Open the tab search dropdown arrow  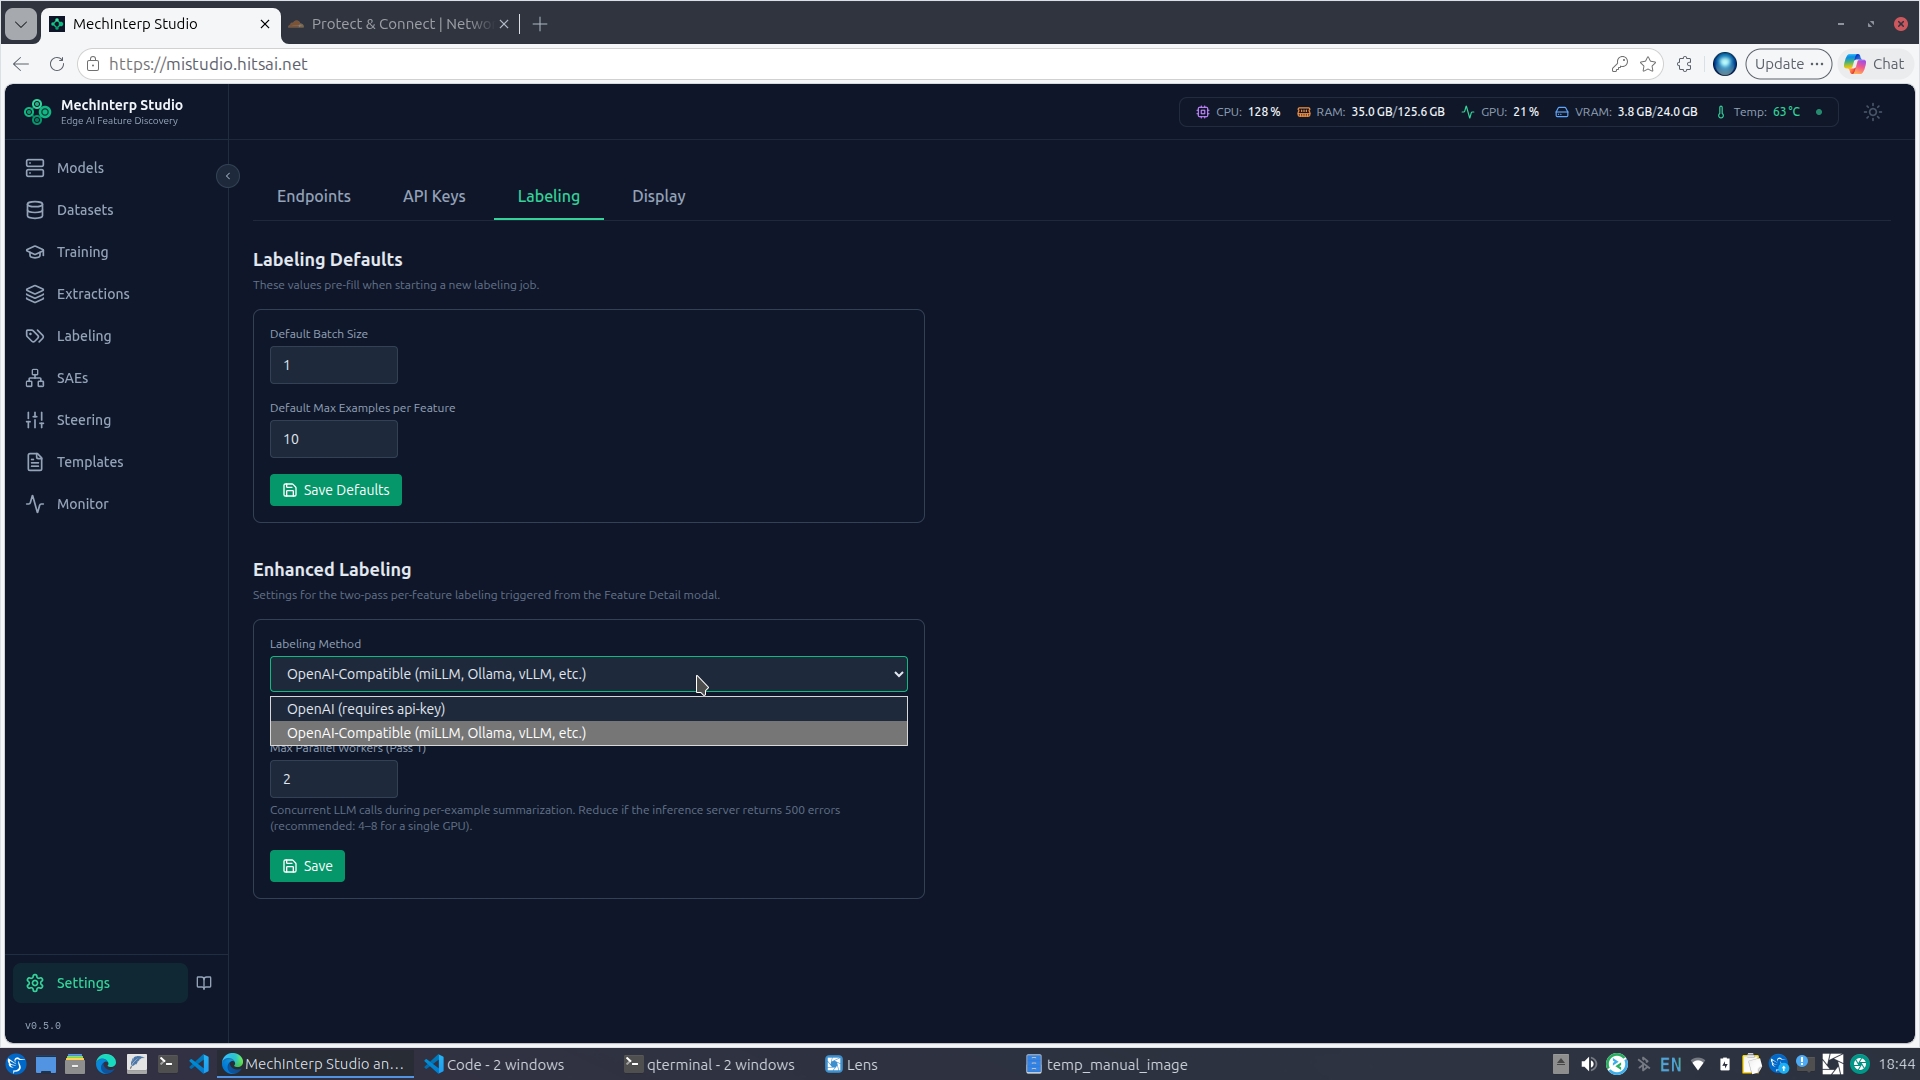21,24
